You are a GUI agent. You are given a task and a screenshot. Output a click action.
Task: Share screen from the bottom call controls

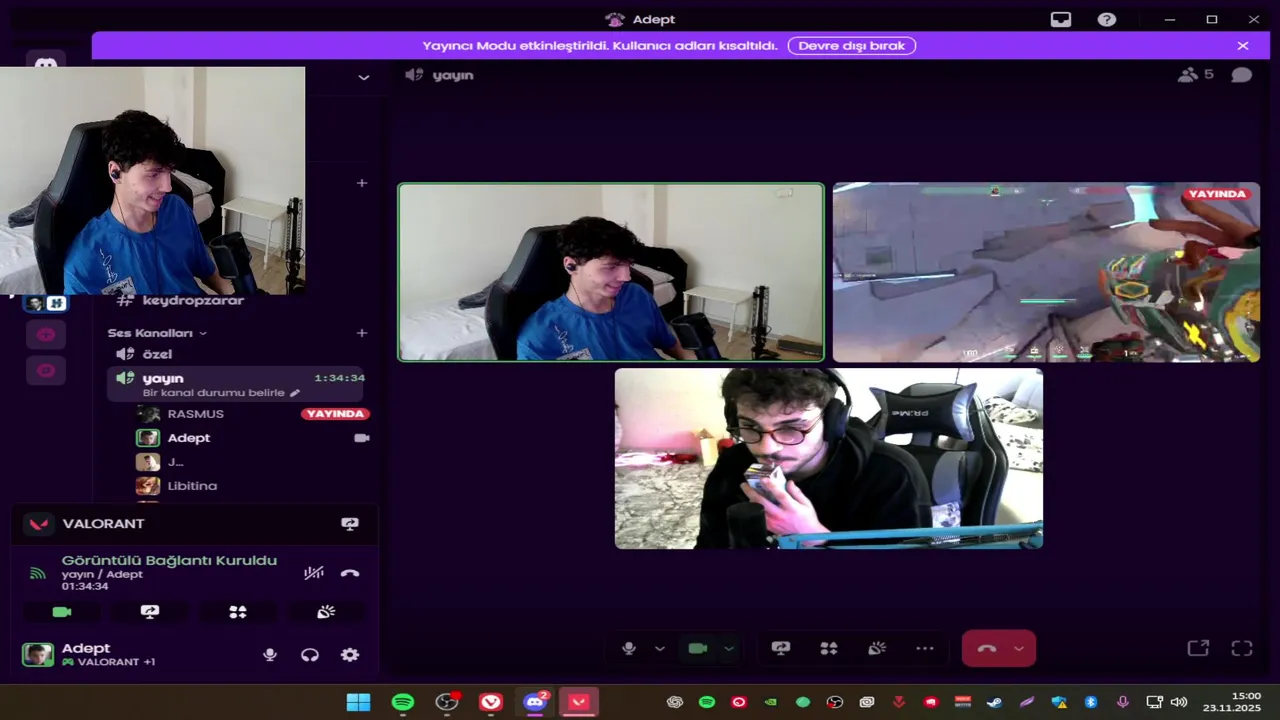pyautogui.click(x=781, y=648)
